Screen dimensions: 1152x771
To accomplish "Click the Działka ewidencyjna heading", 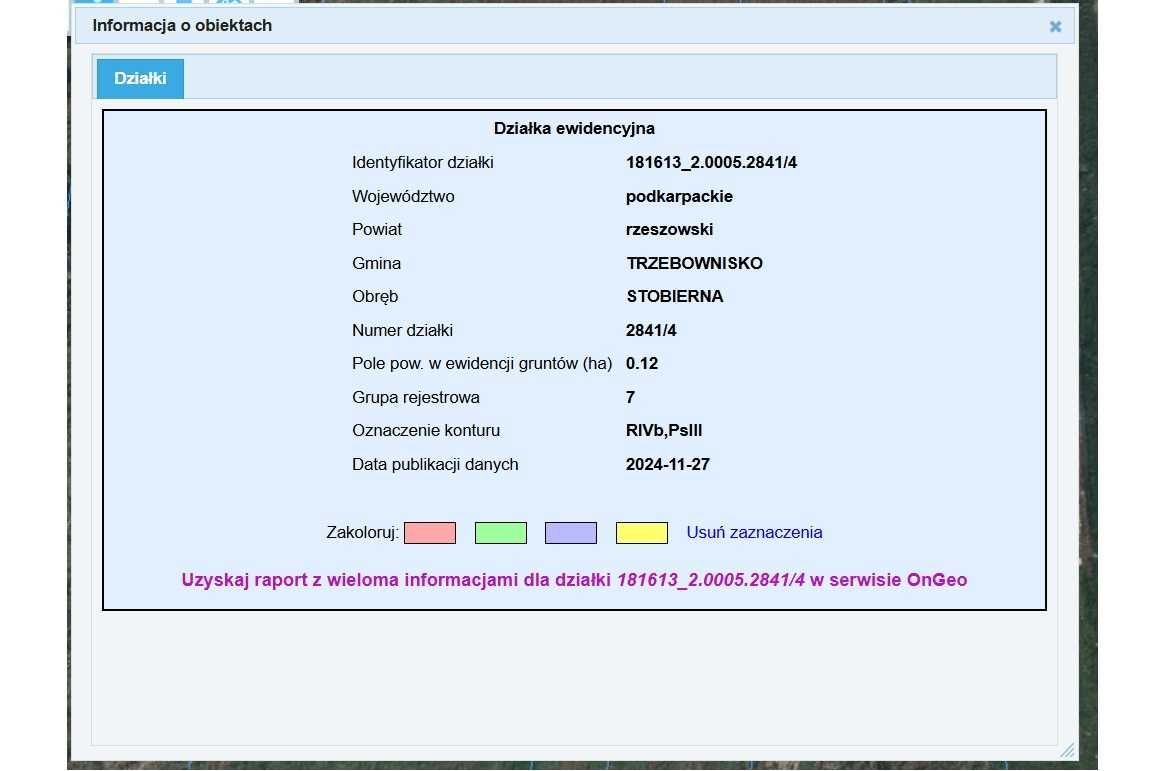I will (574, 129).
